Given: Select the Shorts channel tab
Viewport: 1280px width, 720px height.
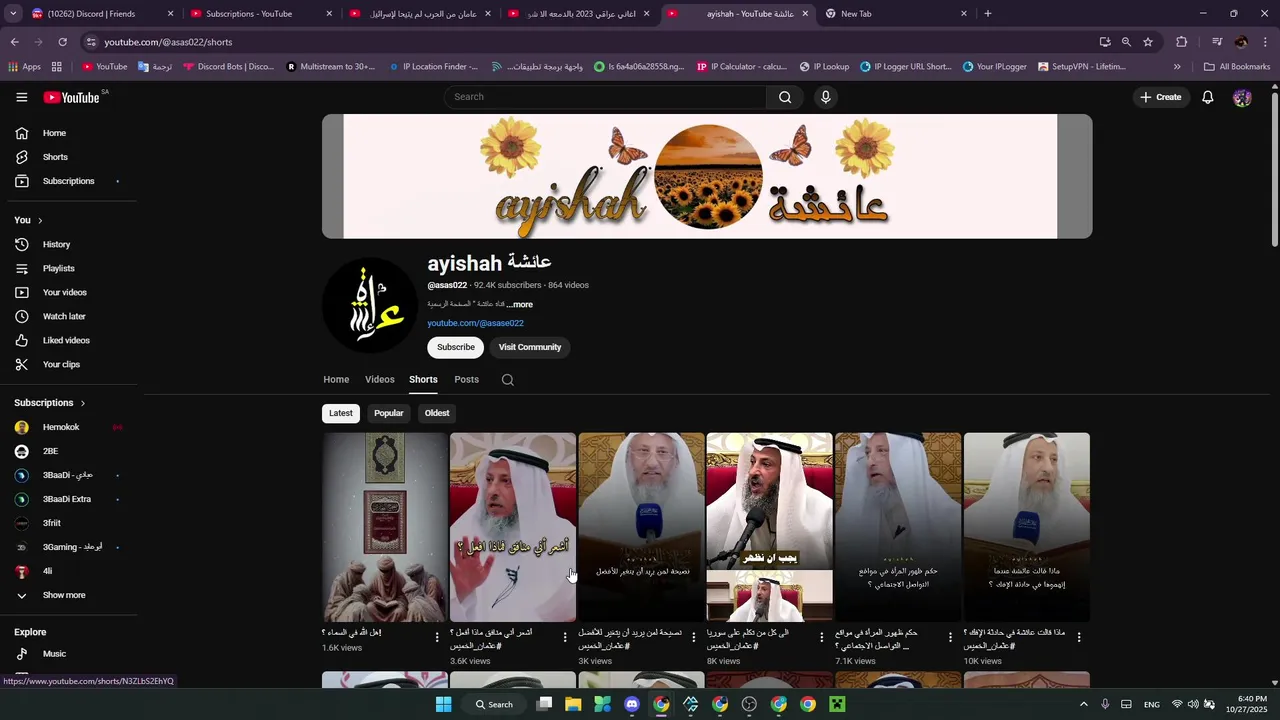Looking at the screenshot, I should (423, 380).
